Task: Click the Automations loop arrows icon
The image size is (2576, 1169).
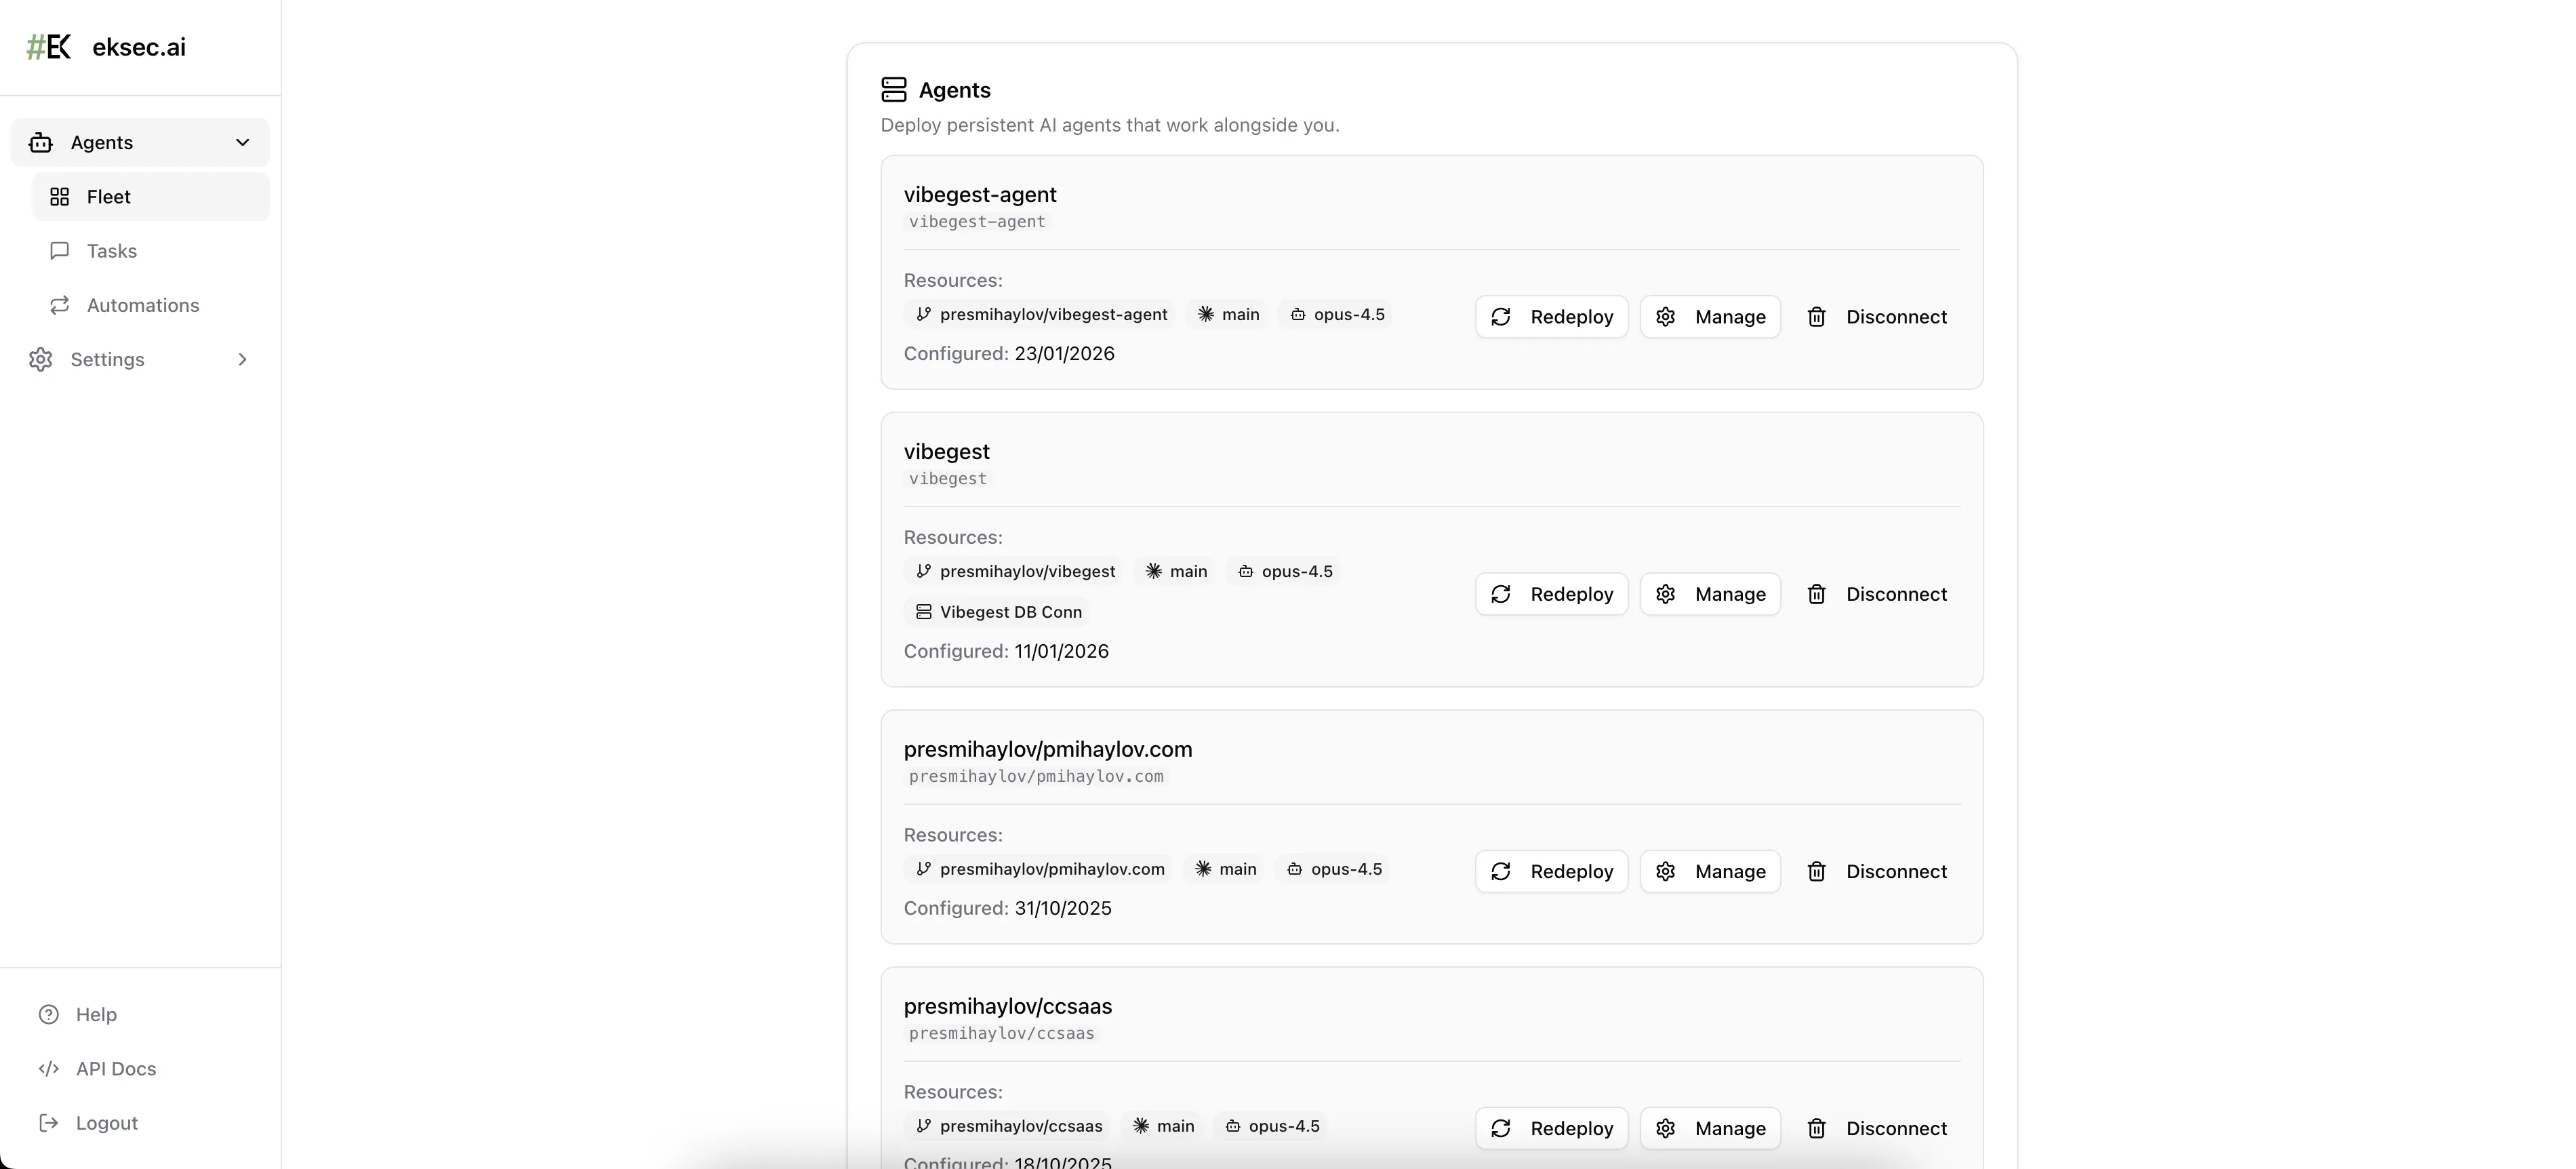Action: tap(60, 305)
